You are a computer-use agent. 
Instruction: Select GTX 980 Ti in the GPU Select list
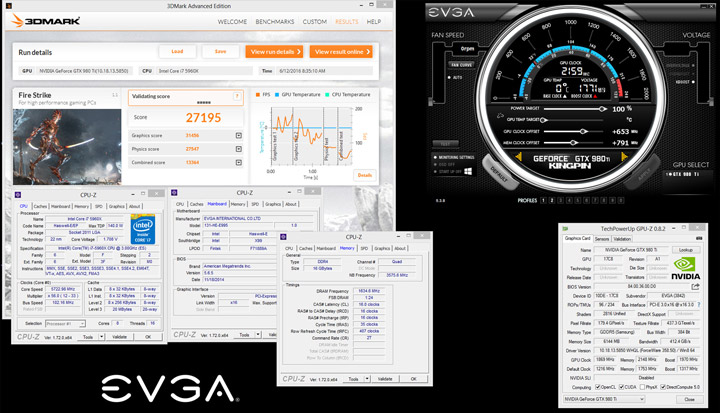[683, 174]
